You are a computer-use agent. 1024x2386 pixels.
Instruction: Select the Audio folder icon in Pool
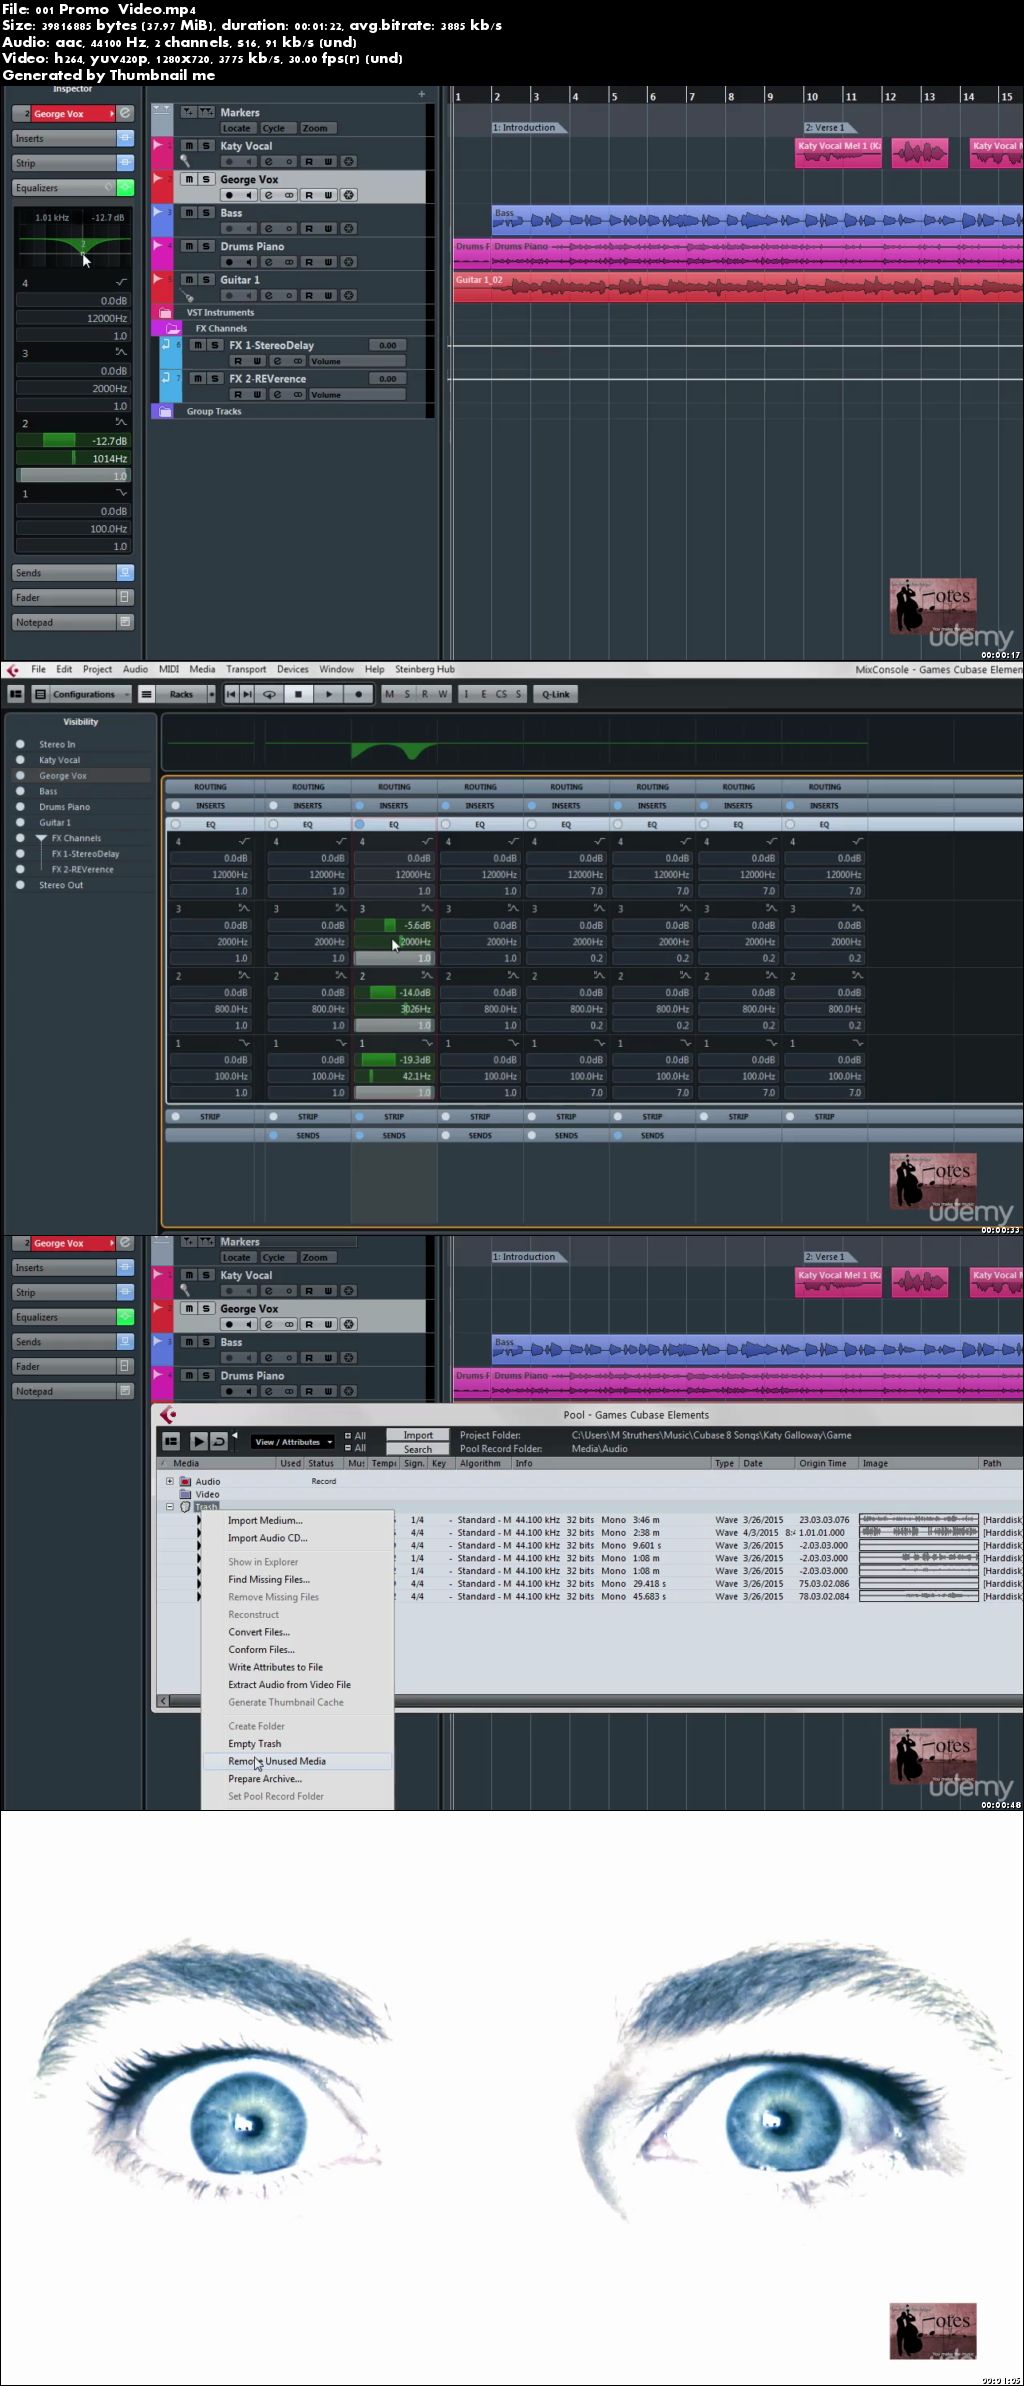185,1481
